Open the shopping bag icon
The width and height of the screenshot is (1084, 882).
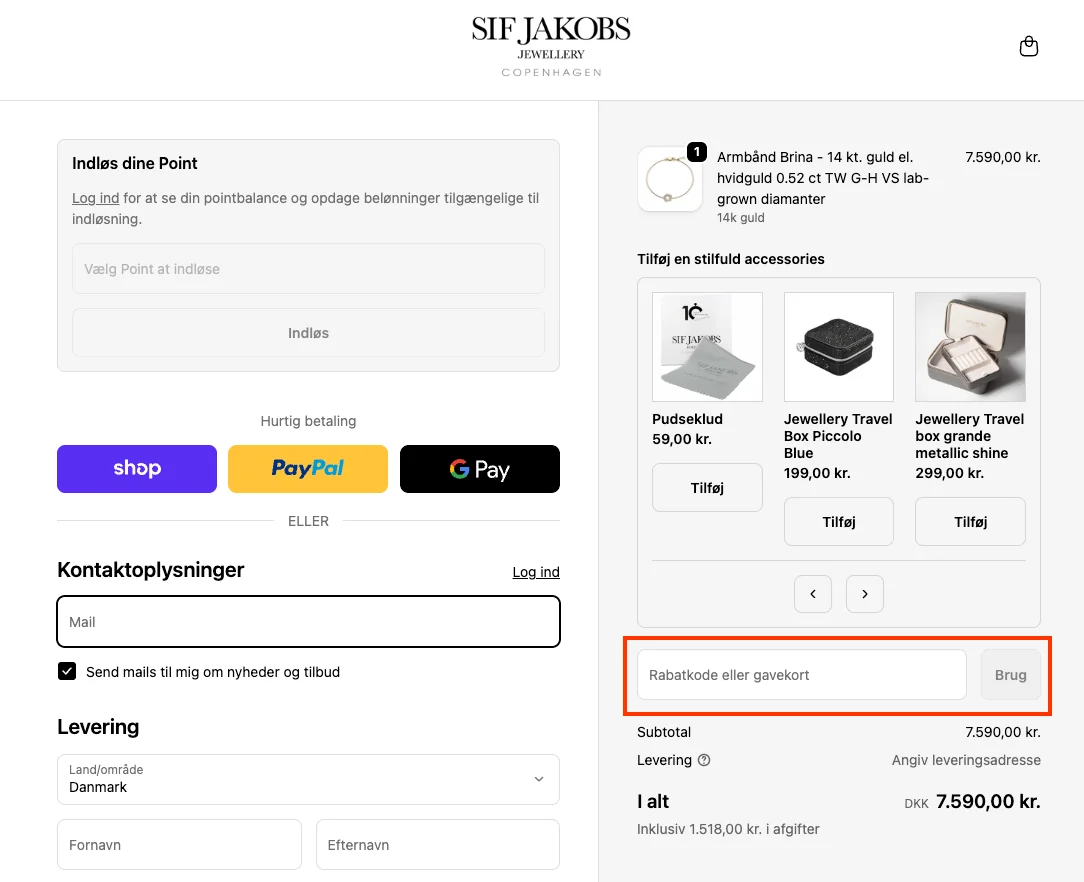[x=1028, y=46]
